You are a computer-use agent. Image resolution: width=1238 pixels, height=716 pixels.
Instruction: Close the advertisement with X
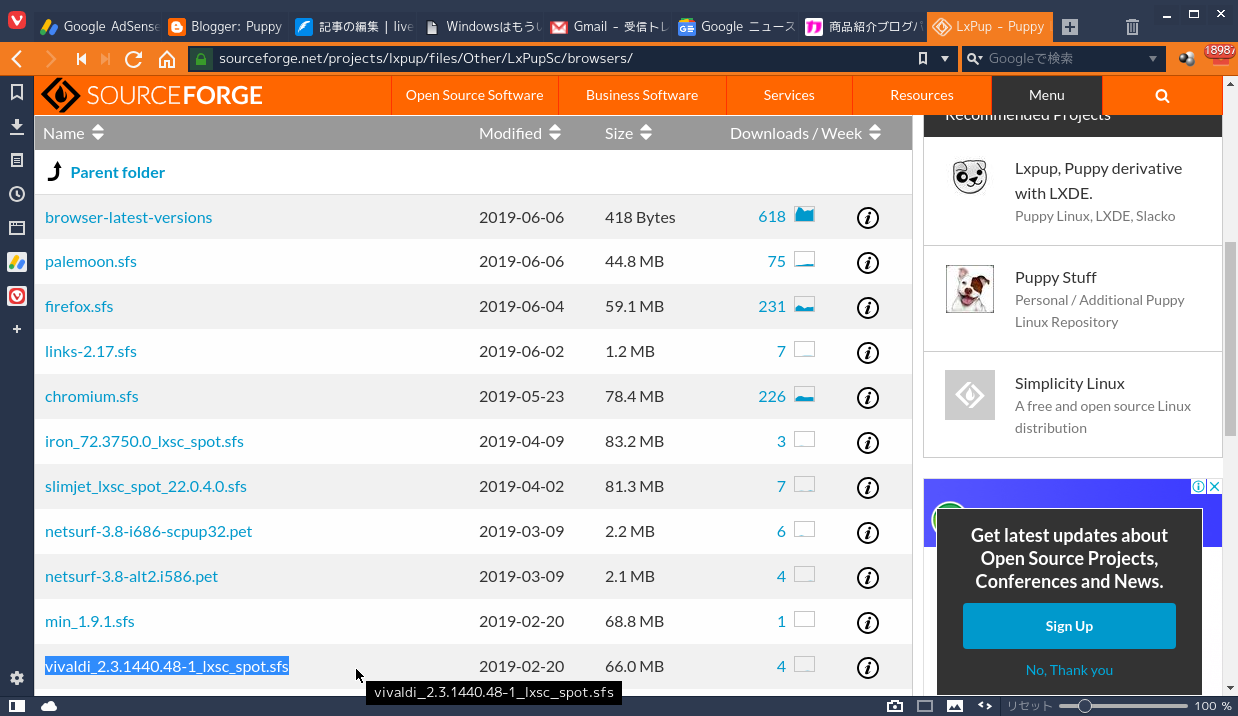[1214, 487]
